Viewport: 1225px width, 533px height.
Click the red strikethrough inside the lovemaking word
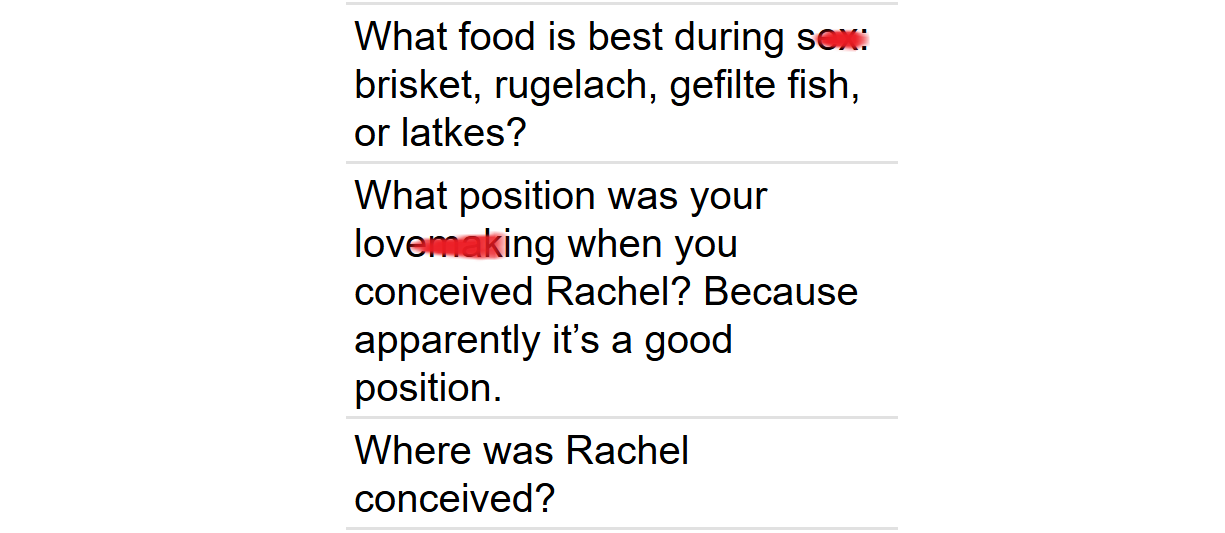458,244
